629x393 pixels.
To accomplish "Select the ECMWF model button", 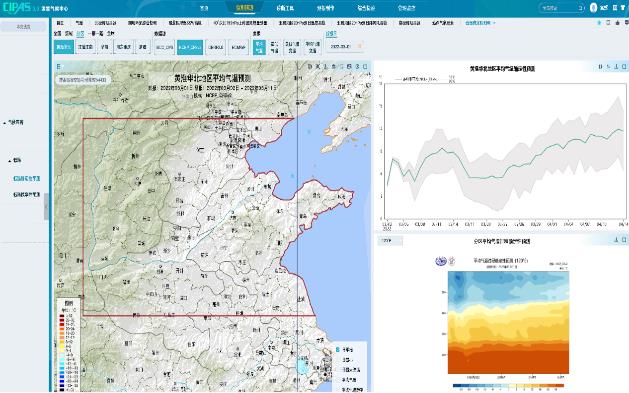I will point(238,47).
